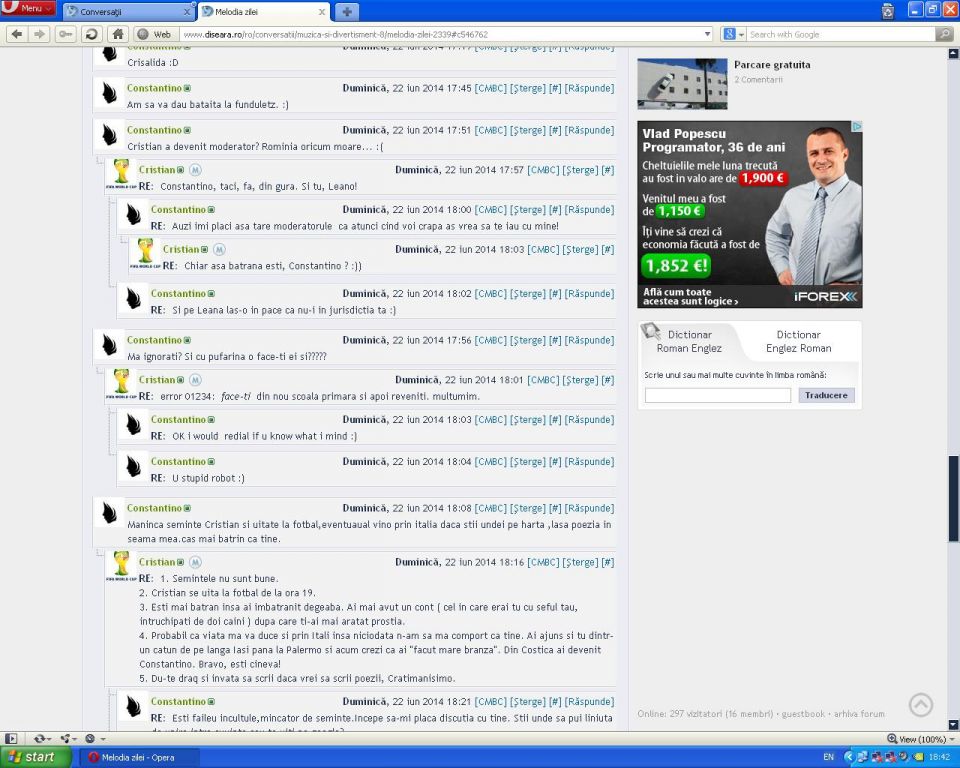960x768 pixels.
Task: Expand the address bar history dropdown
Action: click(707, 34)
